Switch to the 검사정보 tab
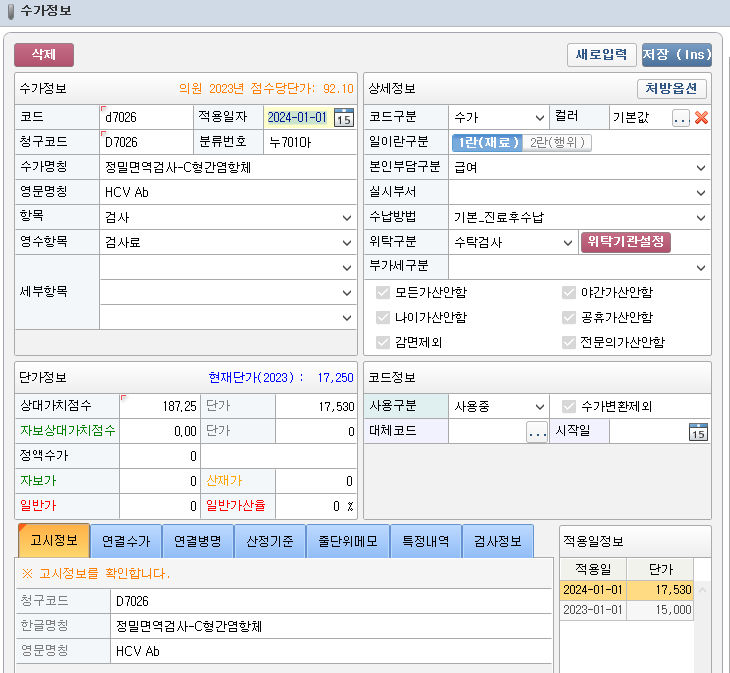Screen dimensions: 730x673 pos(497,541)
